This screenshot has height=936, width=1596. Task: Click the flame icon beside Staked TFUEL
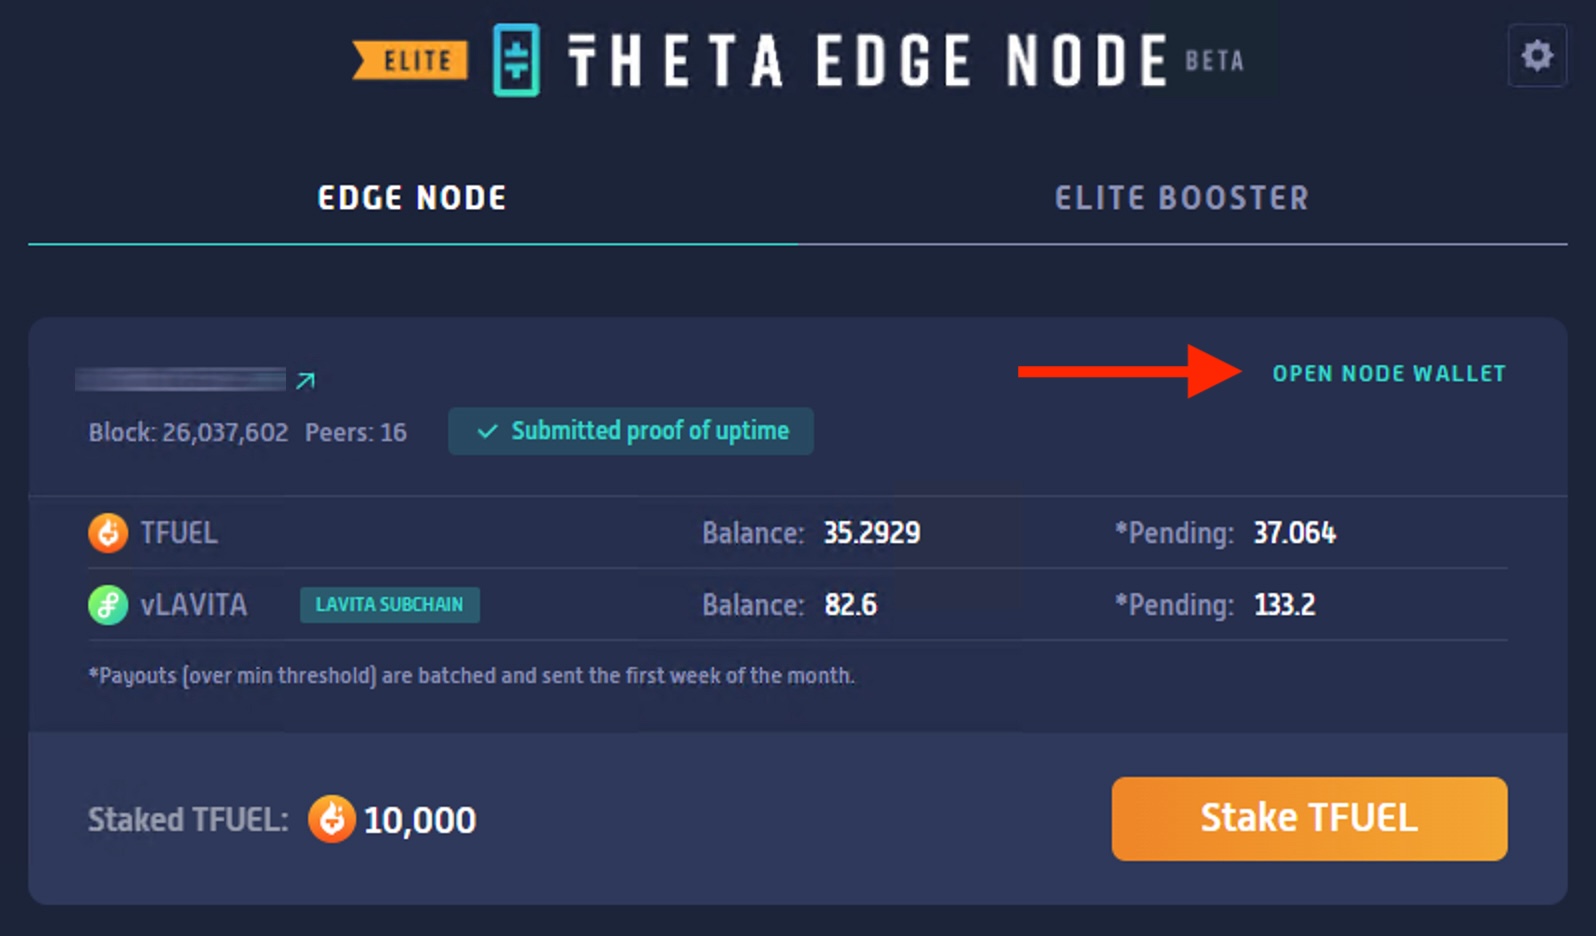coord(333,819)
